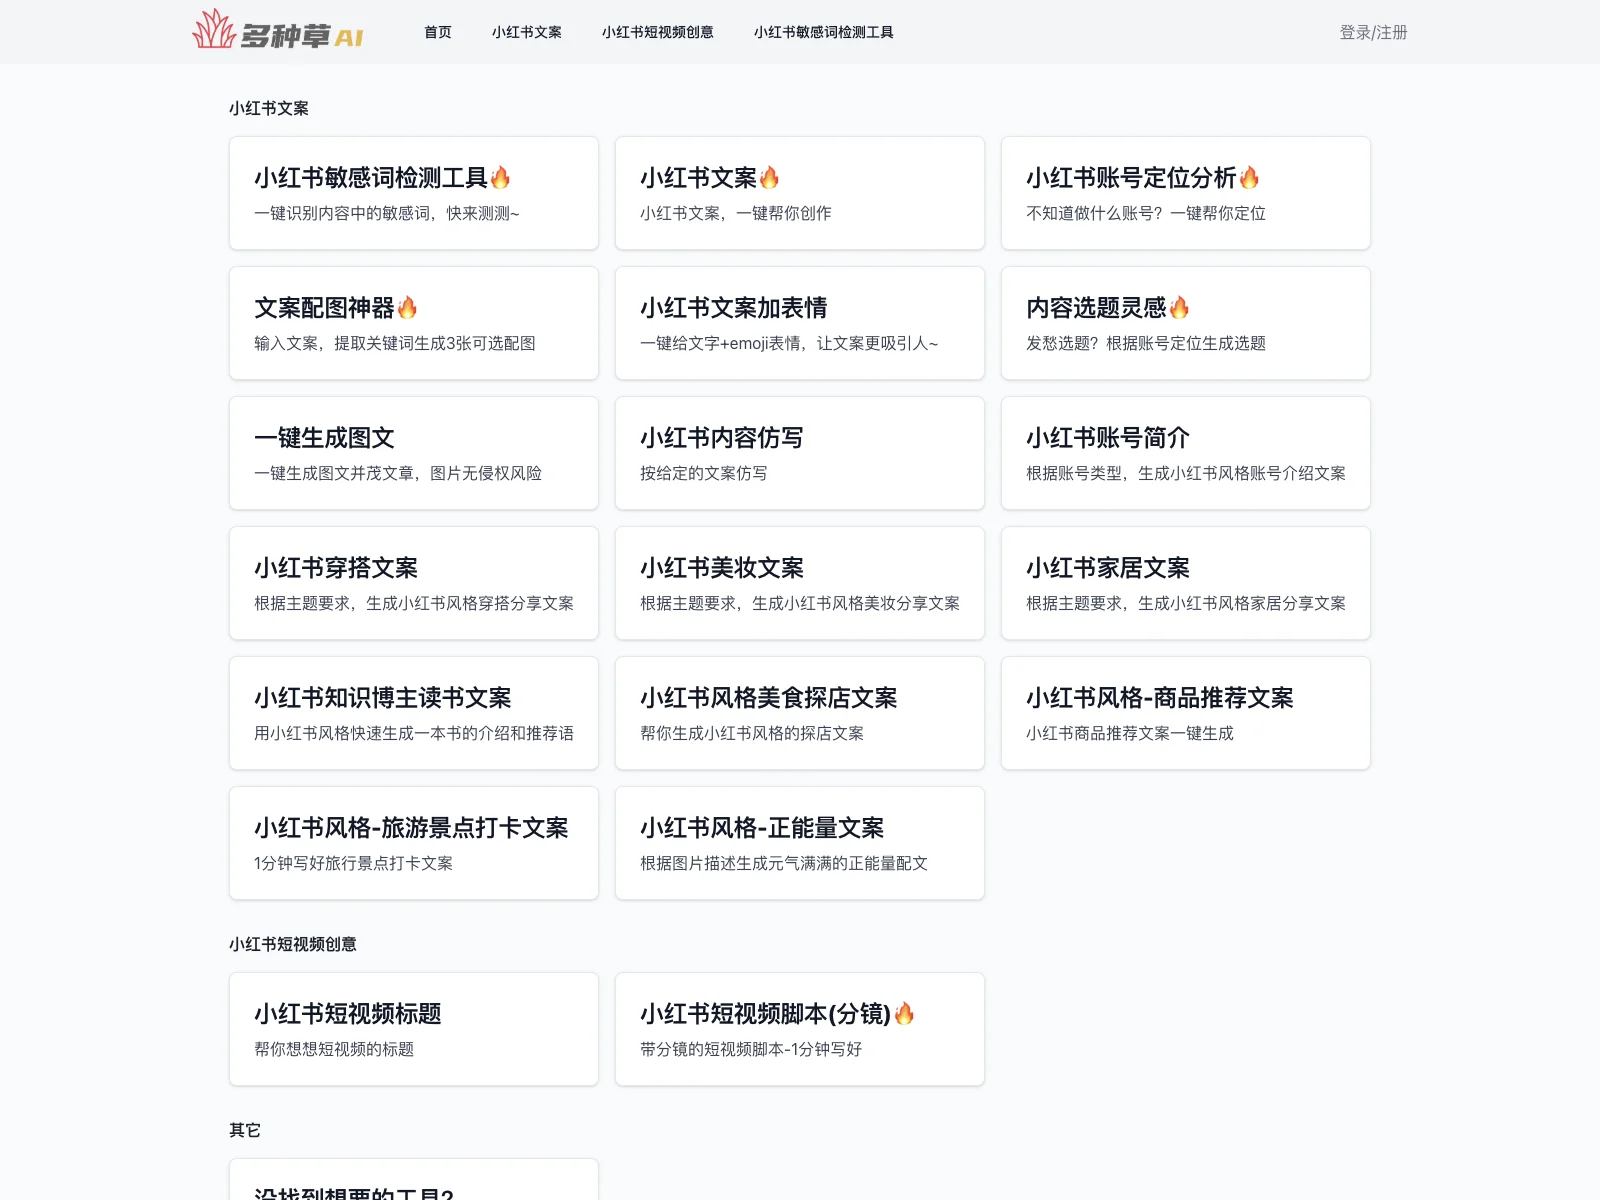
Task: Click flame icon on 小红书短视频脚本(分镜) card
Action: (904, 1013)
